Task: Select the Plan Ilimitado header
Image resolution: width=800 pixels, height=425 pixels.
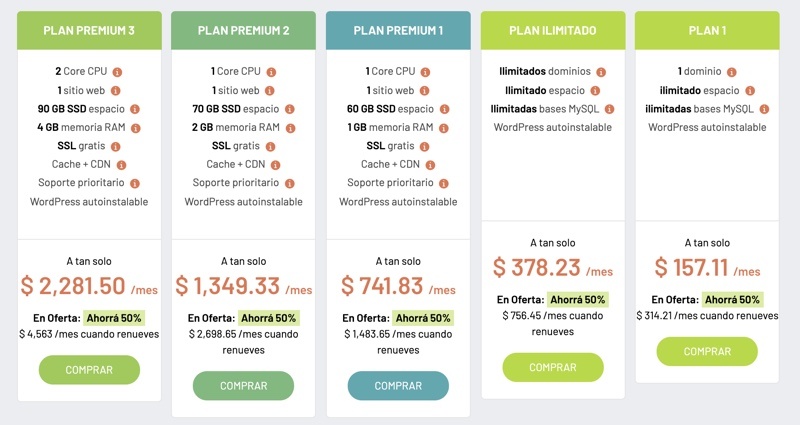Action: (x=552, y=31)
